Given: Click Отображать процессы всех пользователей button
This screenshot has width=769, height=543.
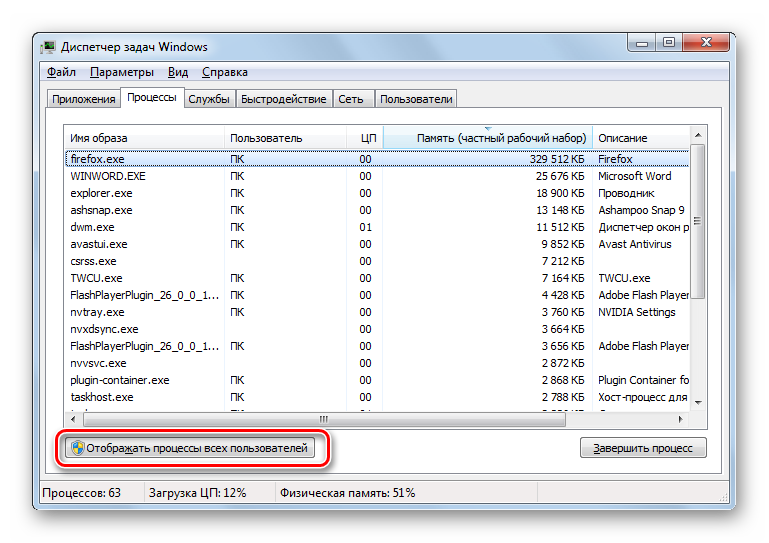Looking at the screenshot, I should coord(190,448).
